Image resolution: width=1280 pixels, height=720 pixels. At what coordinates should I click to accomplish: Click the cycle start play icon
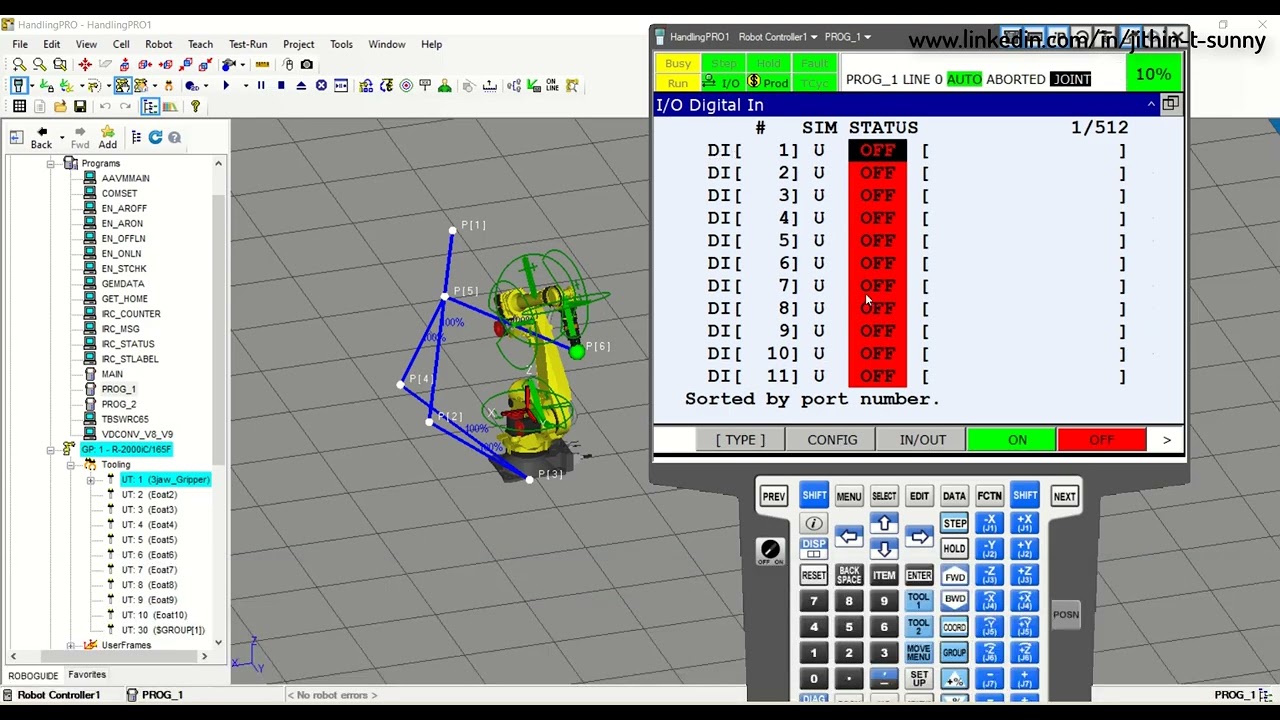tap(226, 86)
